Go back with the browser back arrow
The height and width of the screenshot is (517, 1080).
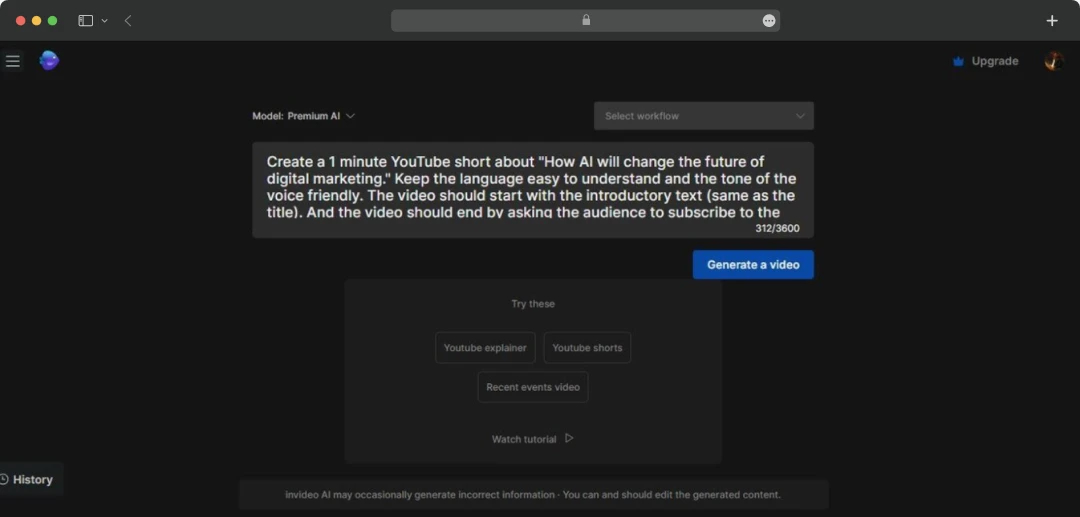point(128,21)
